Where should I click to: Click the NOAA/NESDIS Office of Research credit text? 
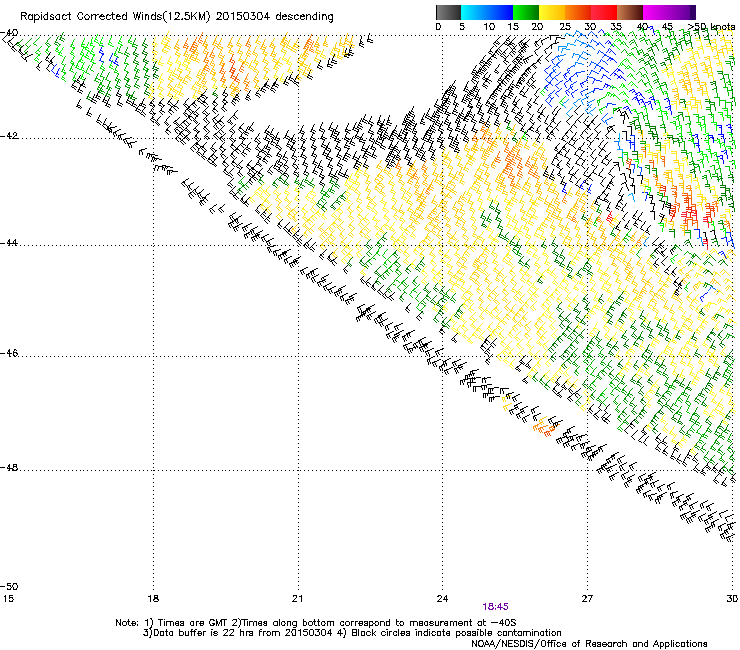(x=589, y=644)
